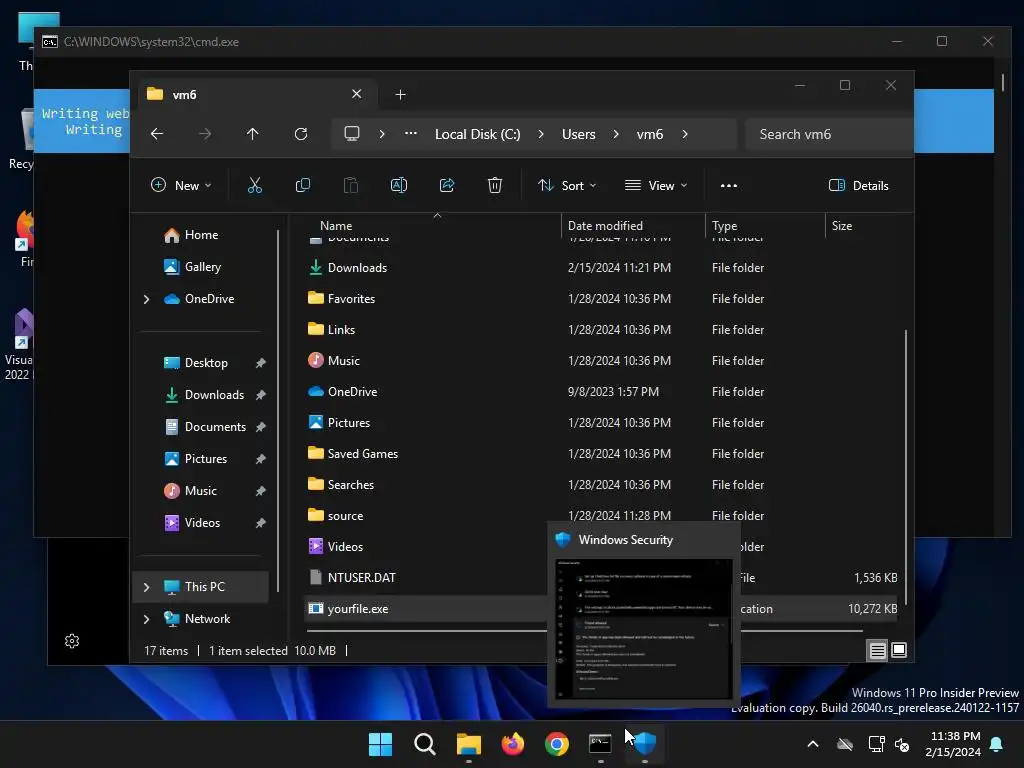Image resolution: width=1024 pixels, height=768 pixels.
Task: Click Local Disk (C:) breadcrumb
Action: (477, 134)
